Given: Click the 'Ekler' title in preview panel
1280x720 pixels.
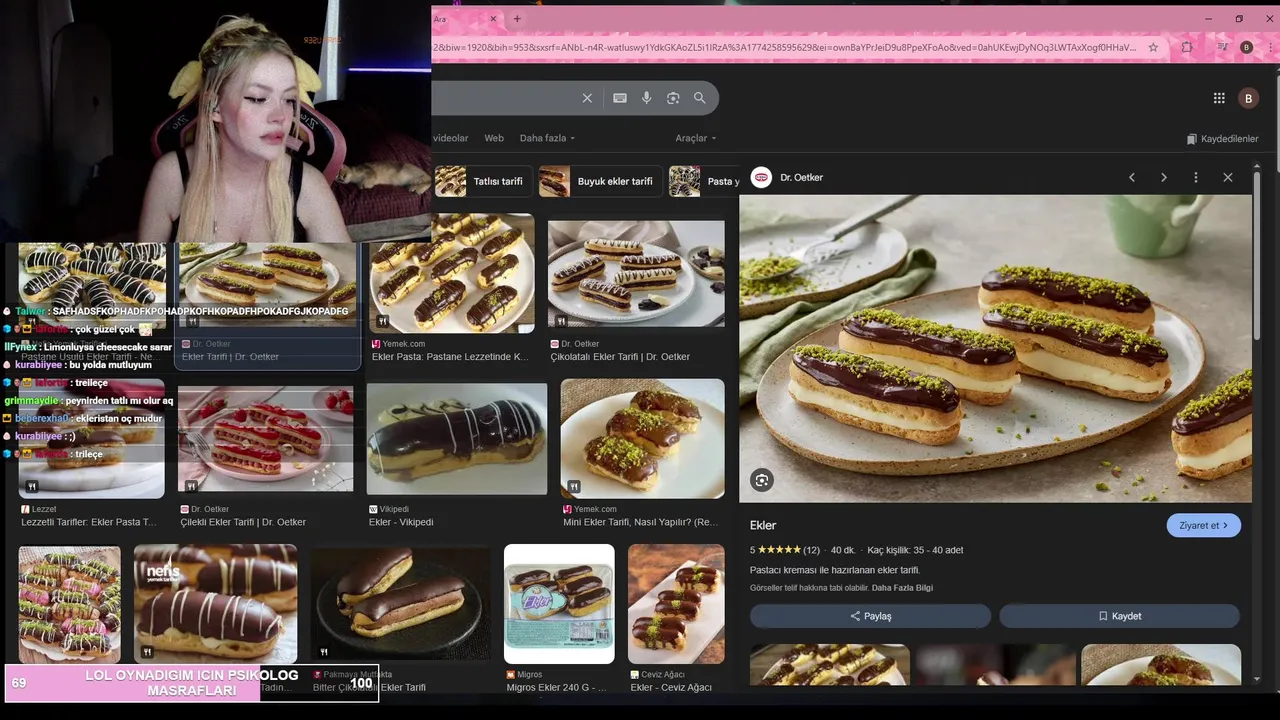Looking at the screenshot, I should click(x=763, y=525).
